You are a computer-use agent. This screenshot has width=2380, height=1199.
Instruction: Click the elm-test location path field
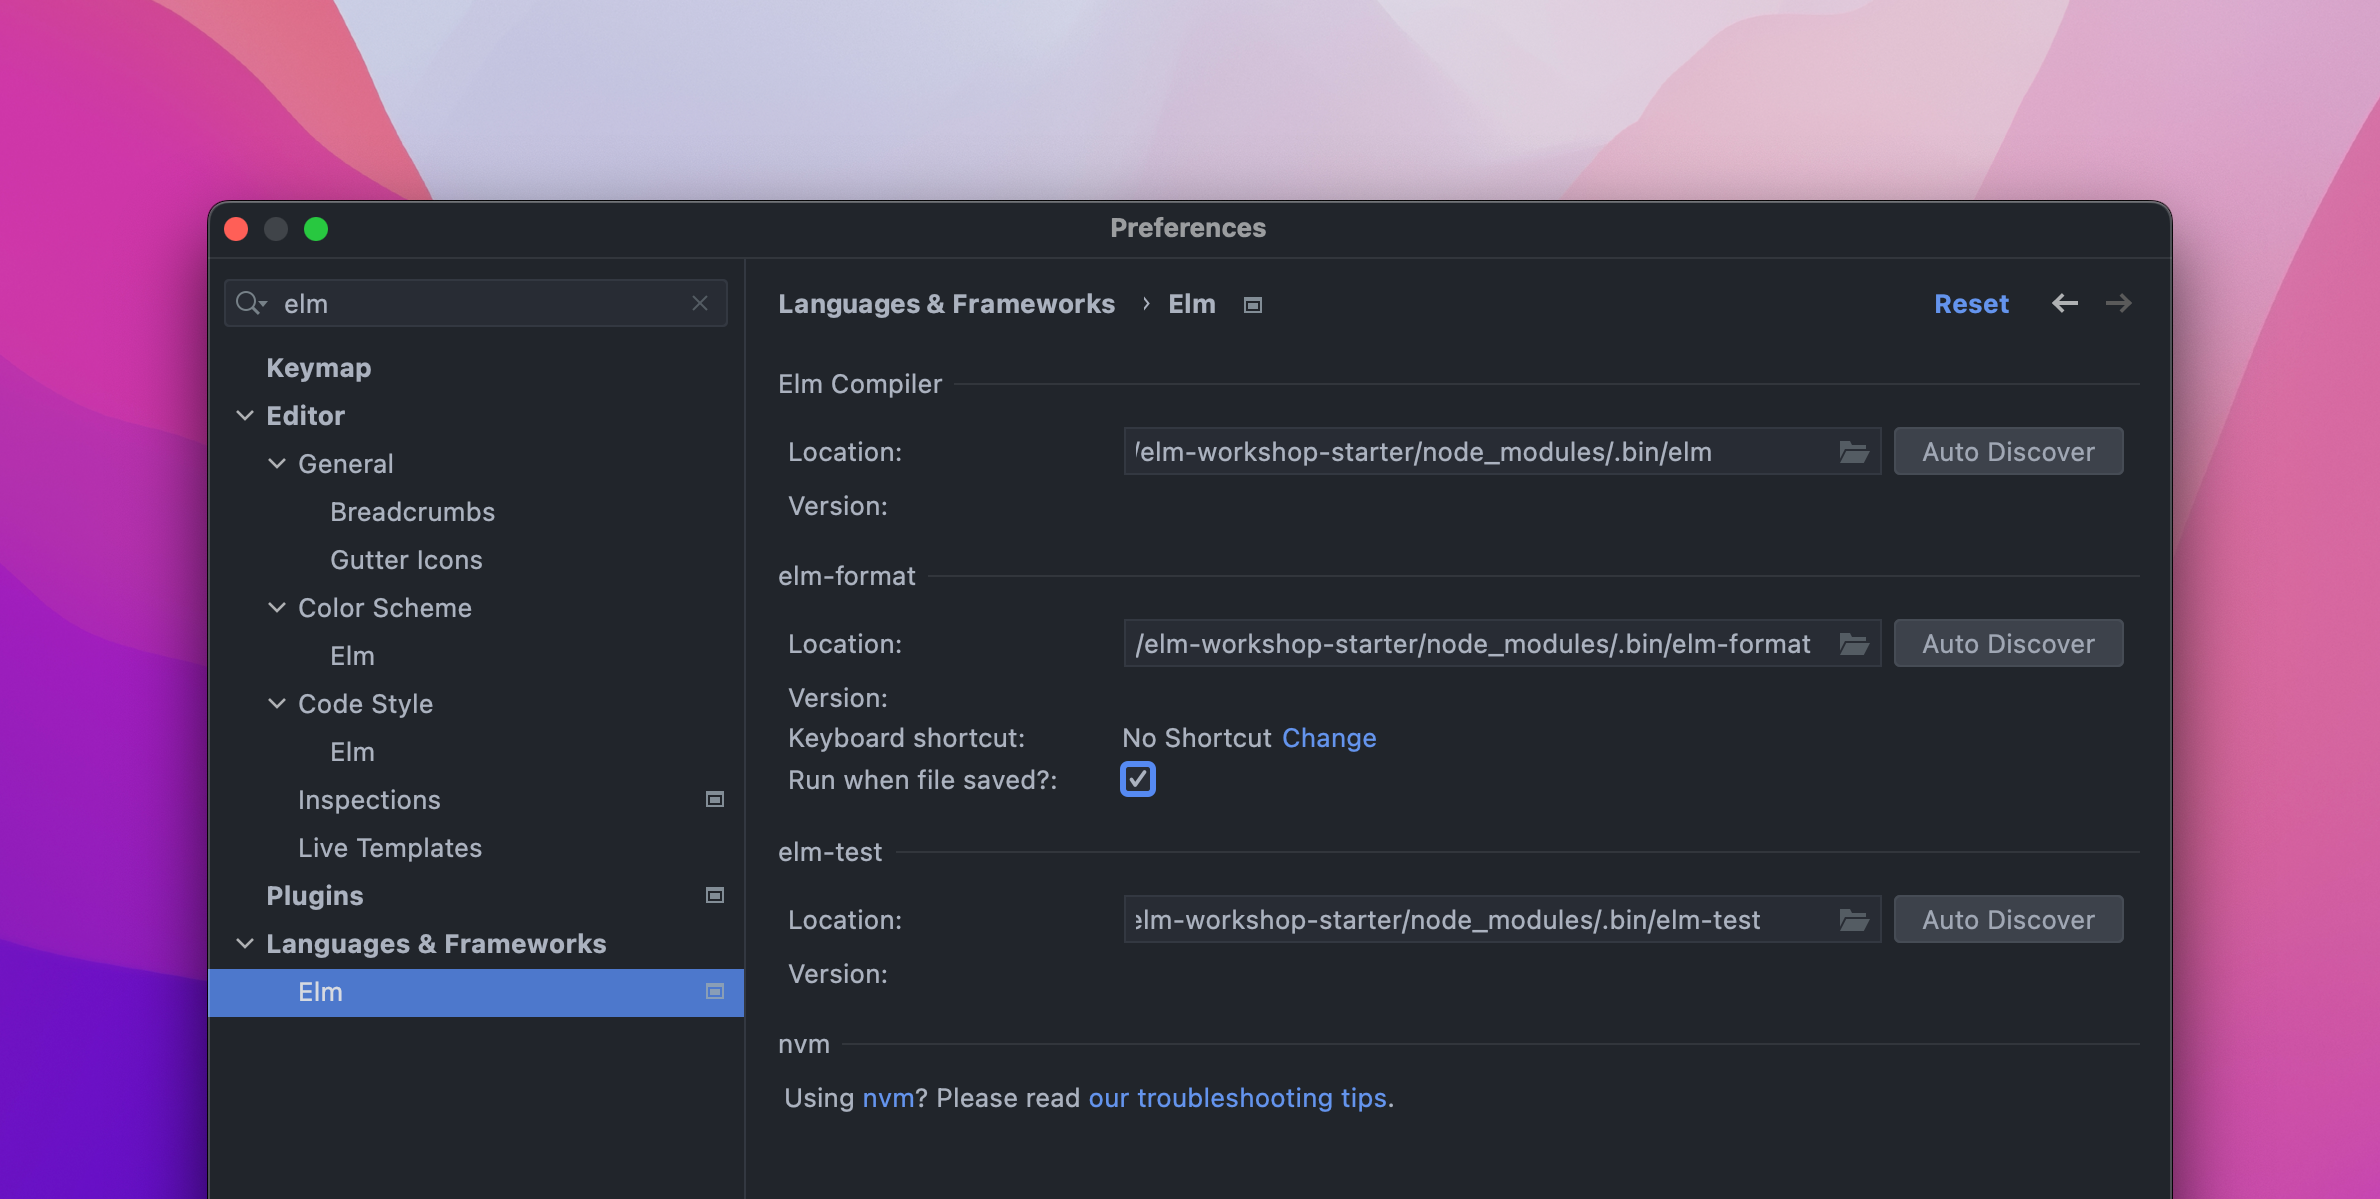(1480, 920)
